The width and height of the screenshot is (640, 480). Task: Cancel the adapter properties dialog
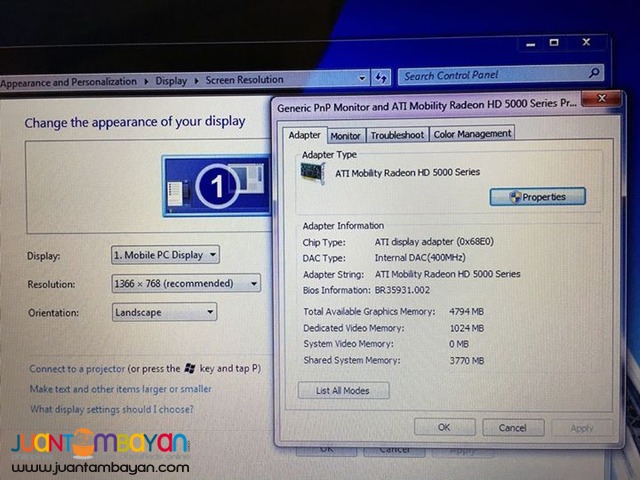513,428
